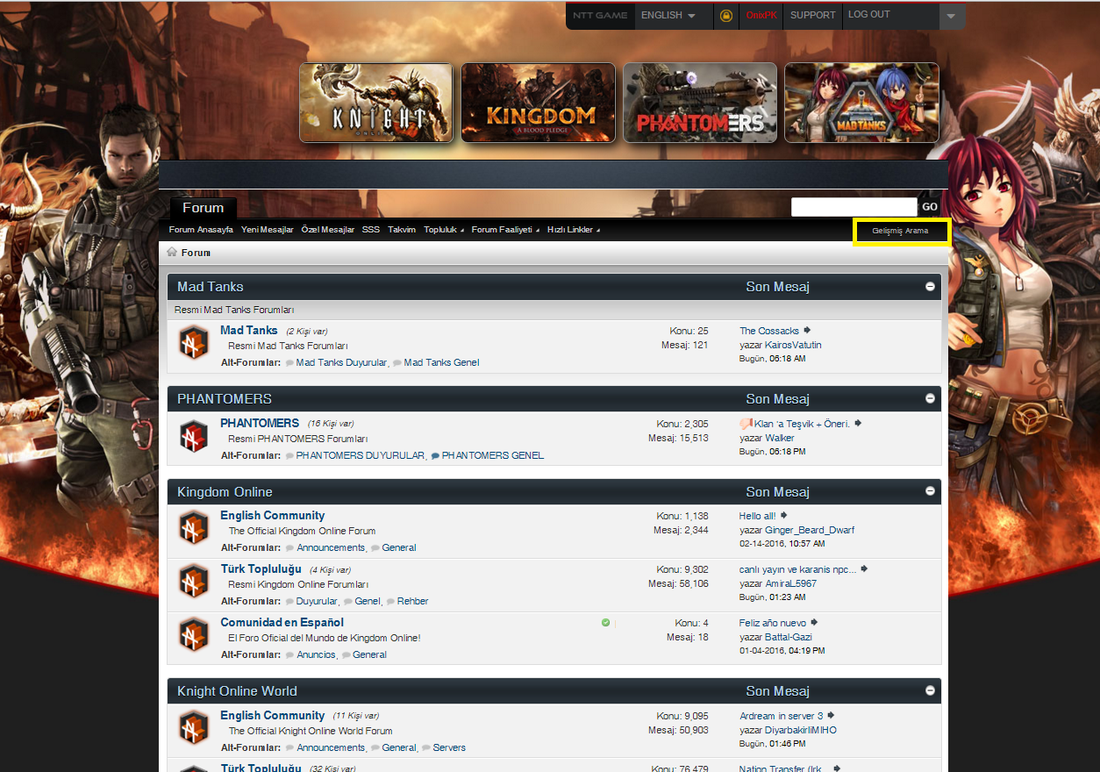
Task: Click speech bubble icon before Anuncios
Action: pyautogui.click(x=290, y=655)
